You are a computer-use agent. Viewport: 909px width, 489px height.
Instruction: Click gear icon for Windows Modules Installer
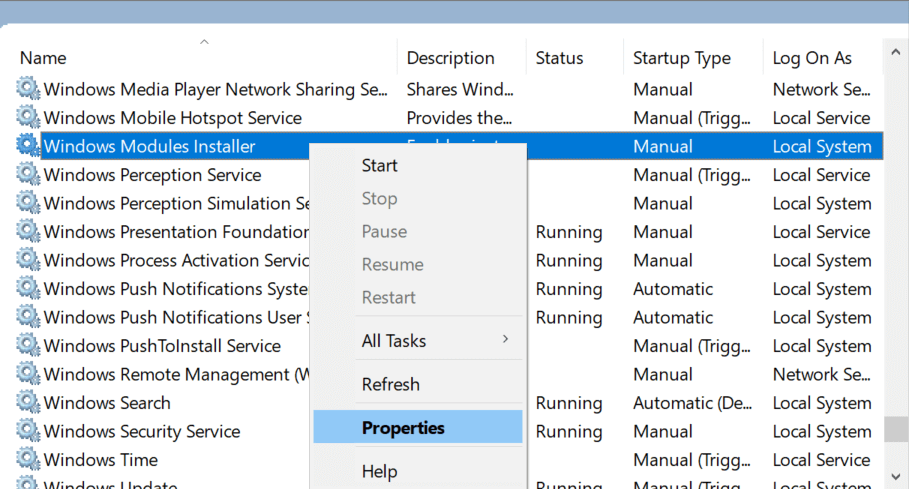27,146
